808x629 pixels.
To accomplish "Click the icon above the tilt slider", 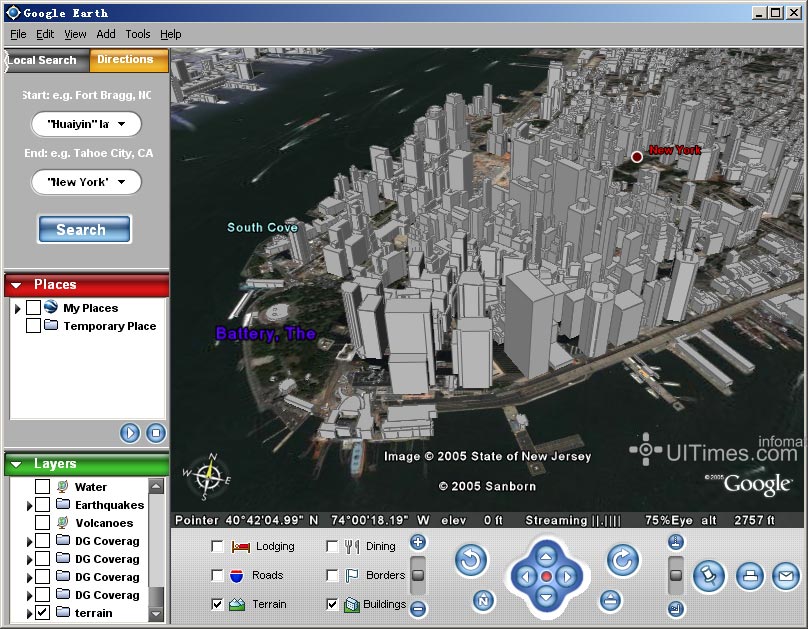I will tap(676, 542).
